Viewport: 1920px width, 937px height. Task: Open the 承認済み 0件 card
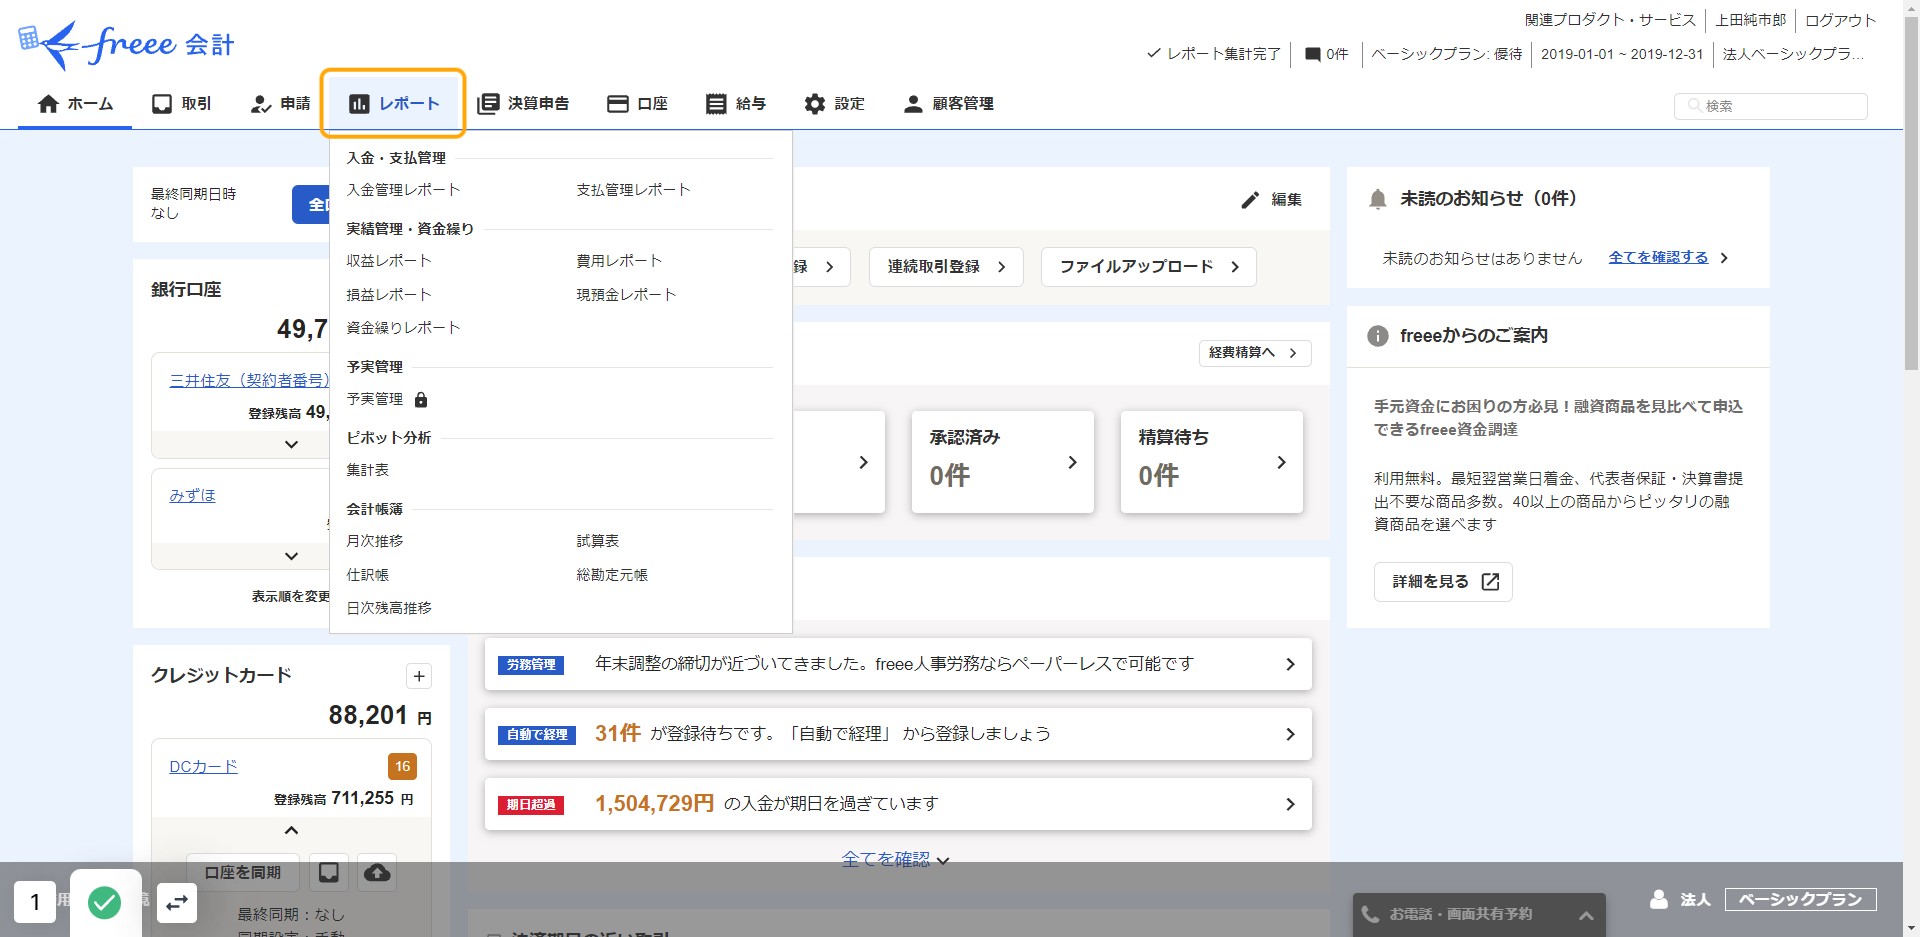pos(1003,462)
